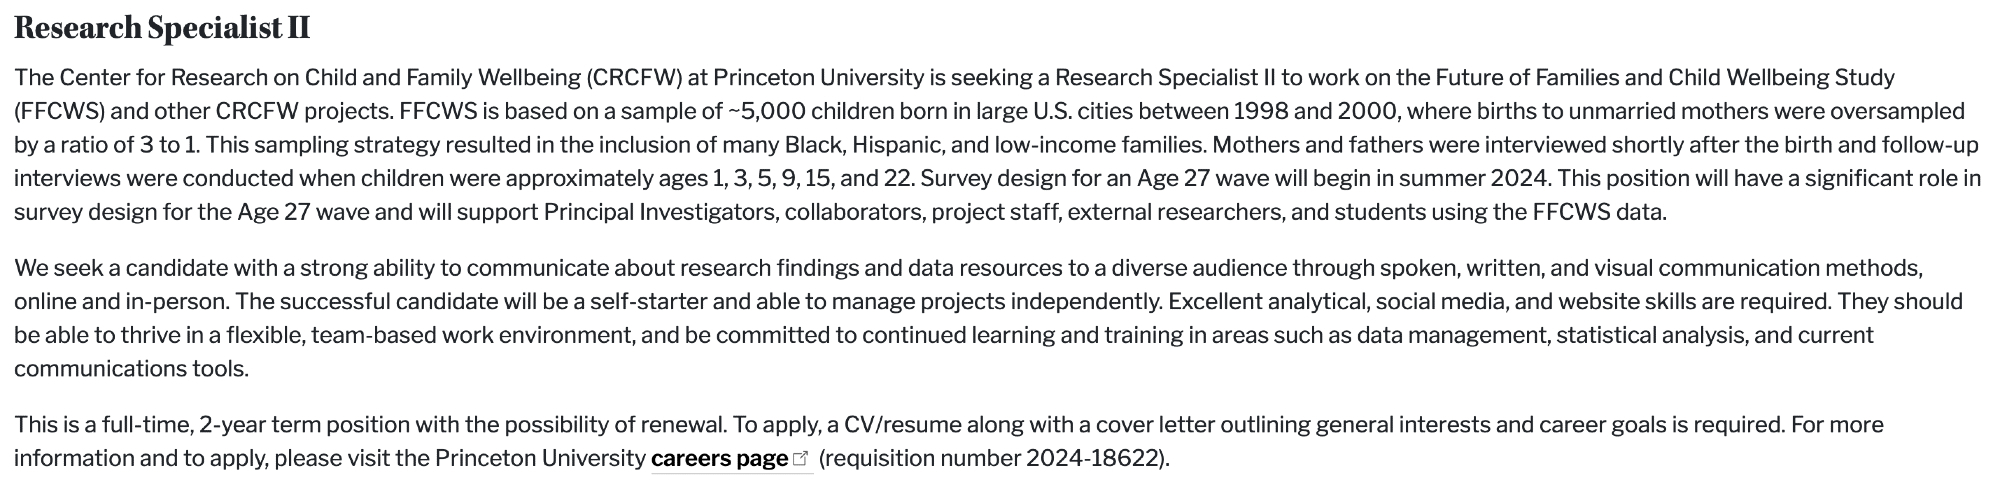
Task: Click the acronym (CRCFW) in the first sentence
Action: pyautogui.click(x=635, y=78)
